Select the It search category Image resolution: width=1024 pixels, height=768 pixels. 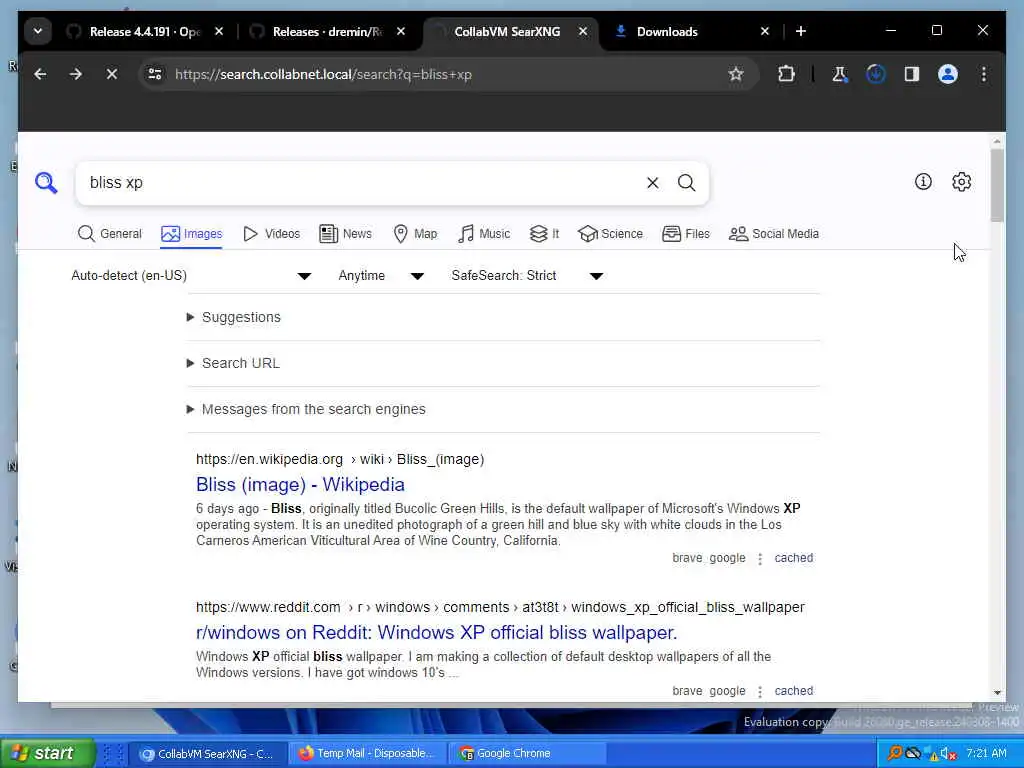click(544, 234)
